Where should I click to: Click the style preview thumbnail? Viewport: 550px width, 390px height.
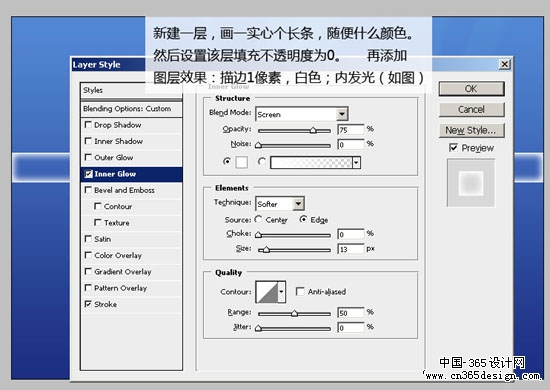coord(471,182)
